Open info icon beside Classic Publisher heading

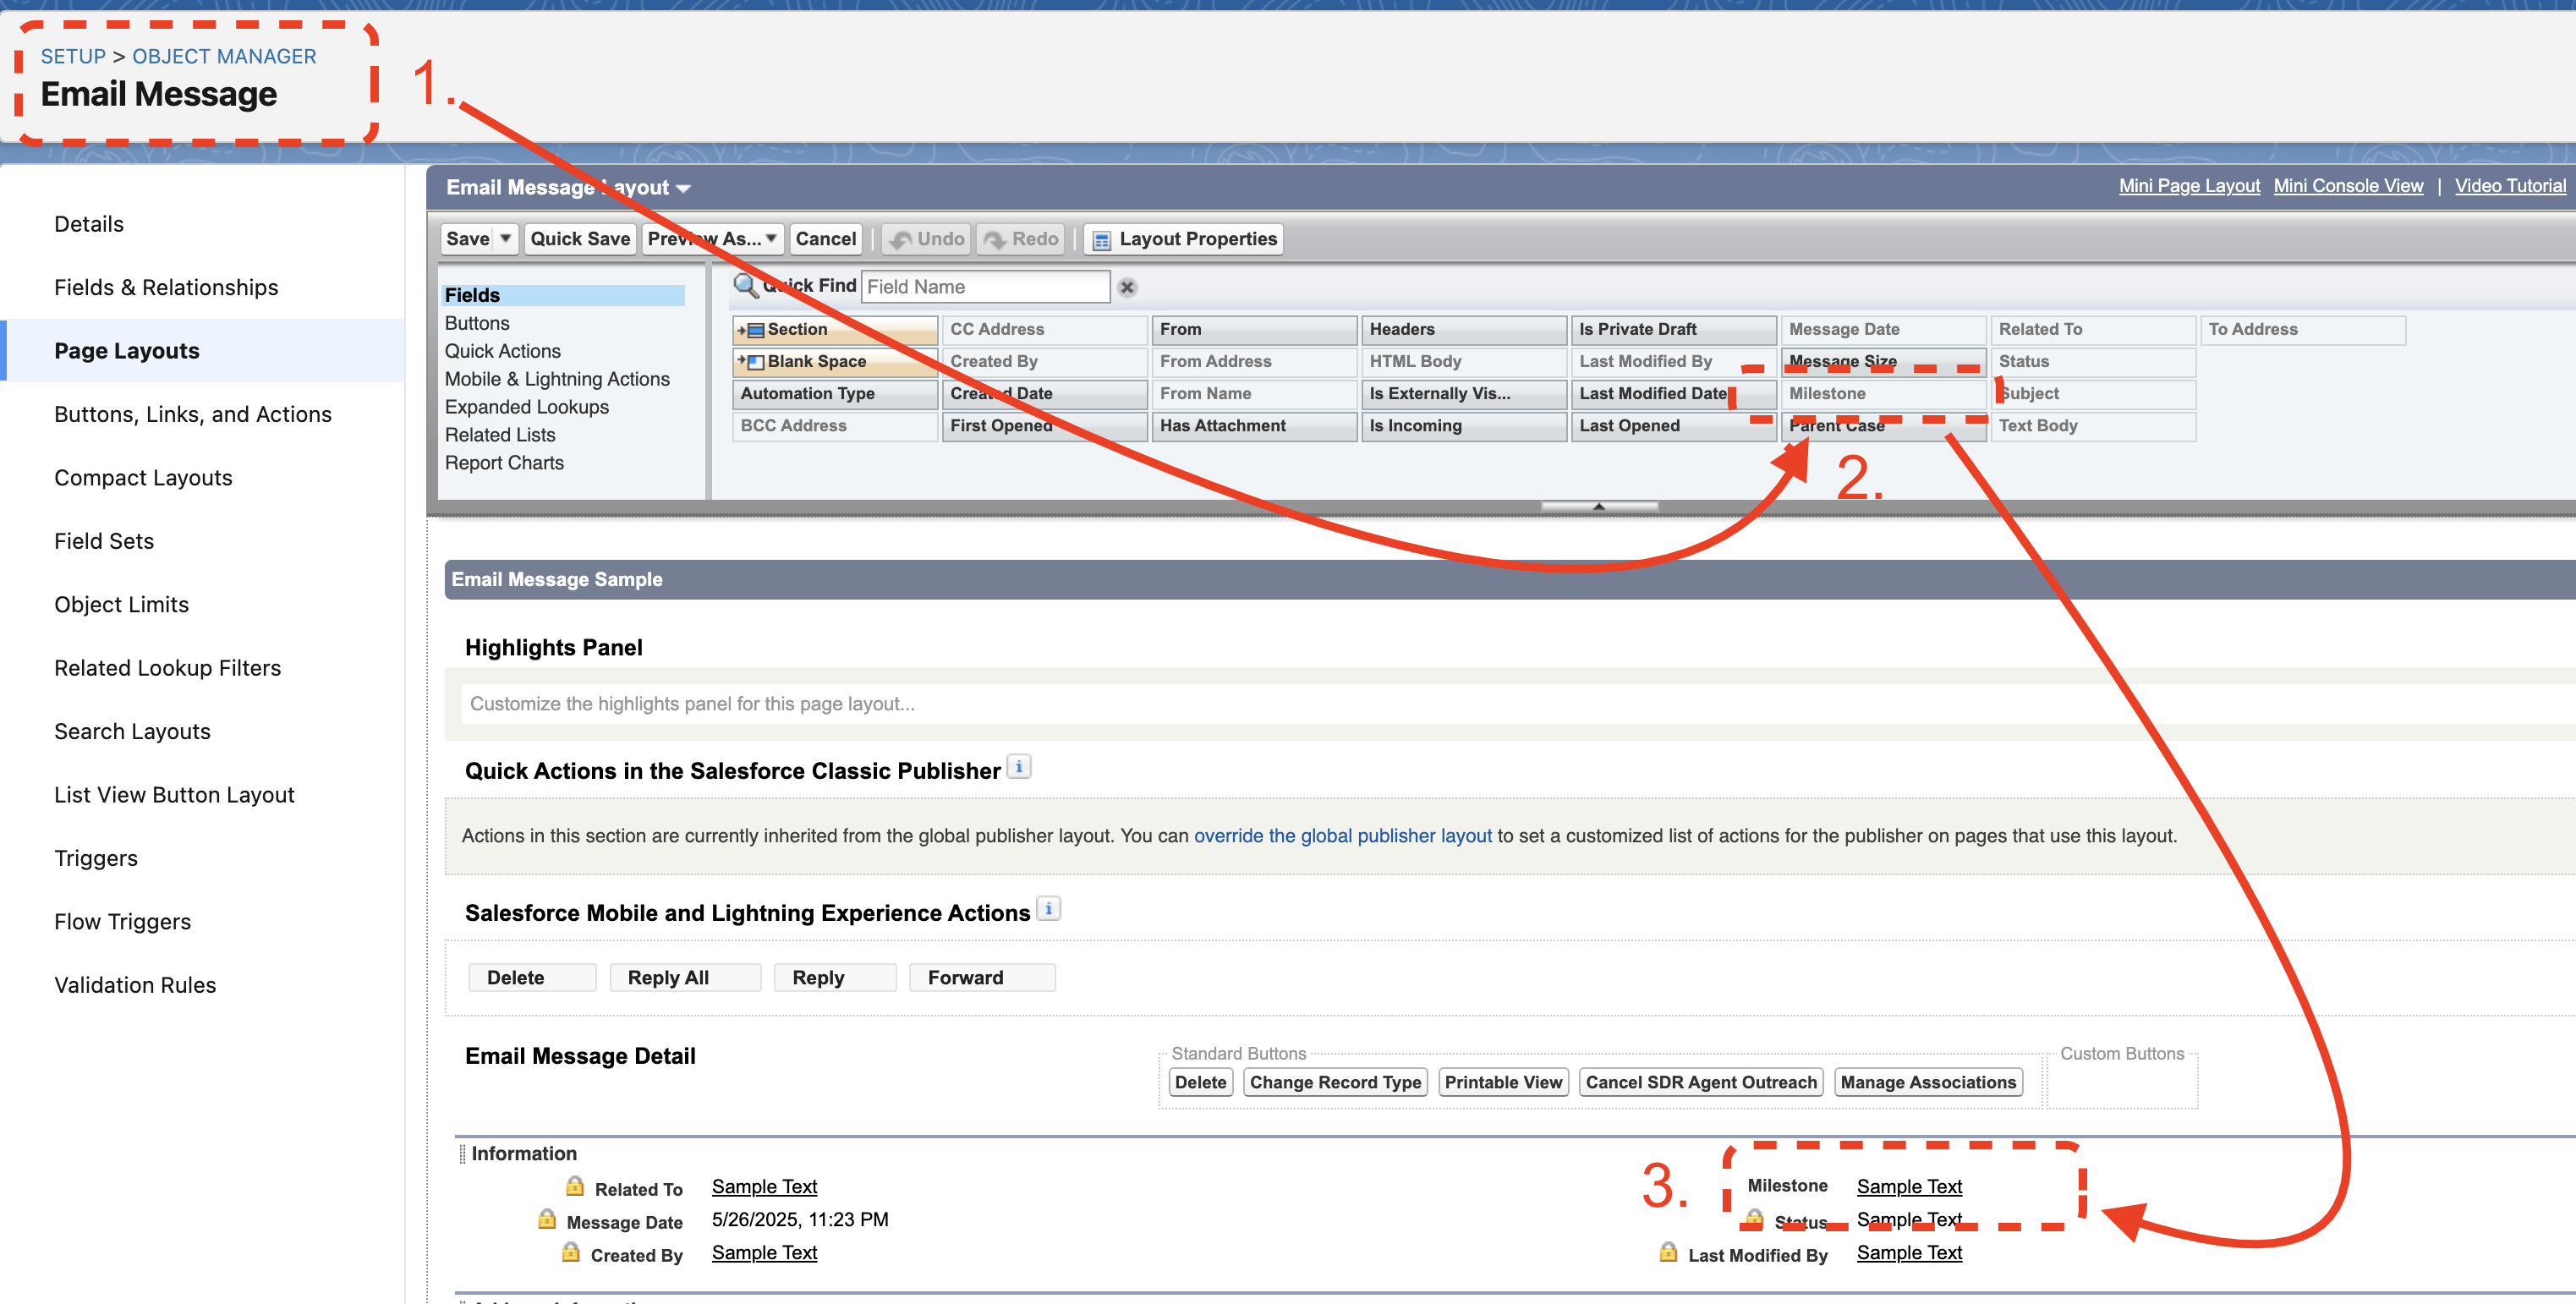coord(1018,767)
